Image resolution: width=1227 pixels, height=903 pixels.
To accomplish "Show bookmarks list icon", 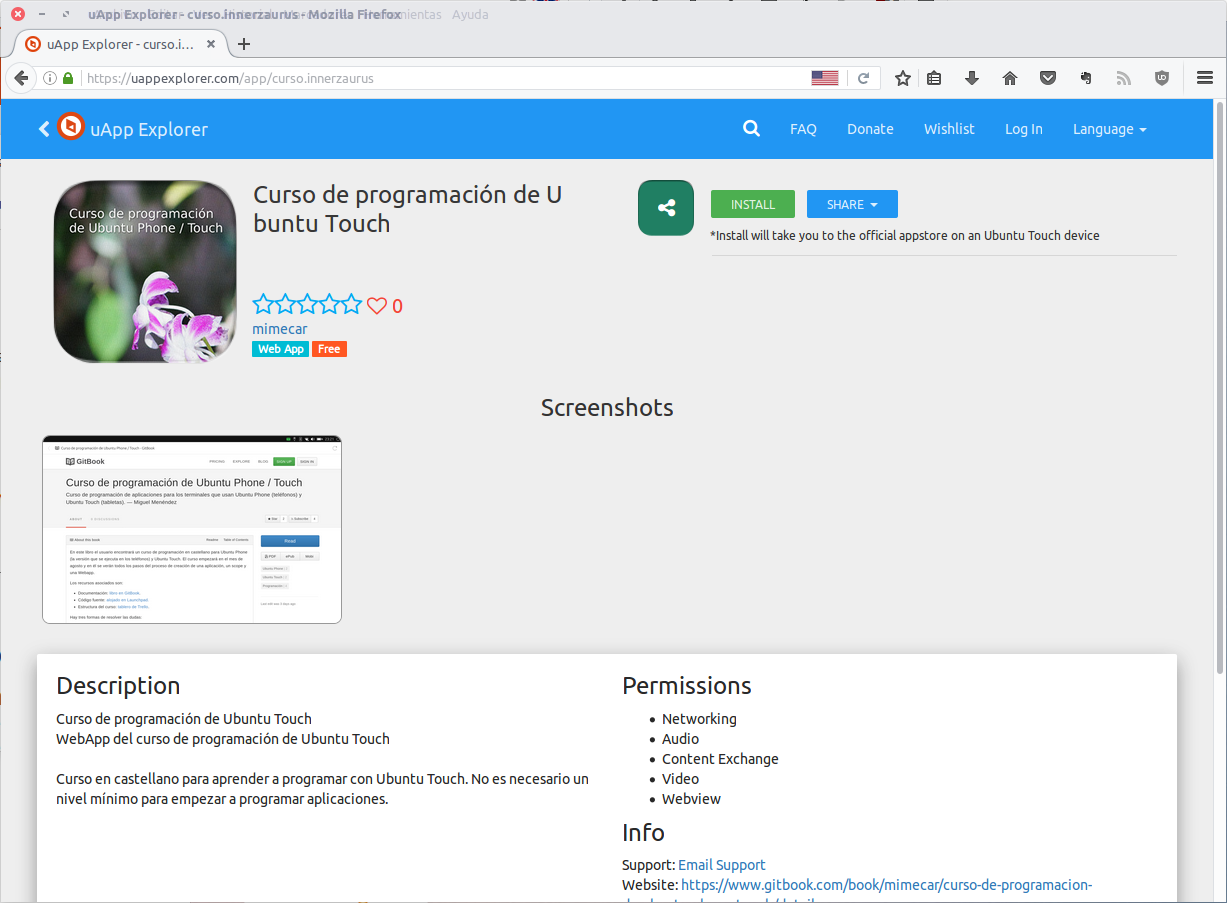I will (934, 78).
